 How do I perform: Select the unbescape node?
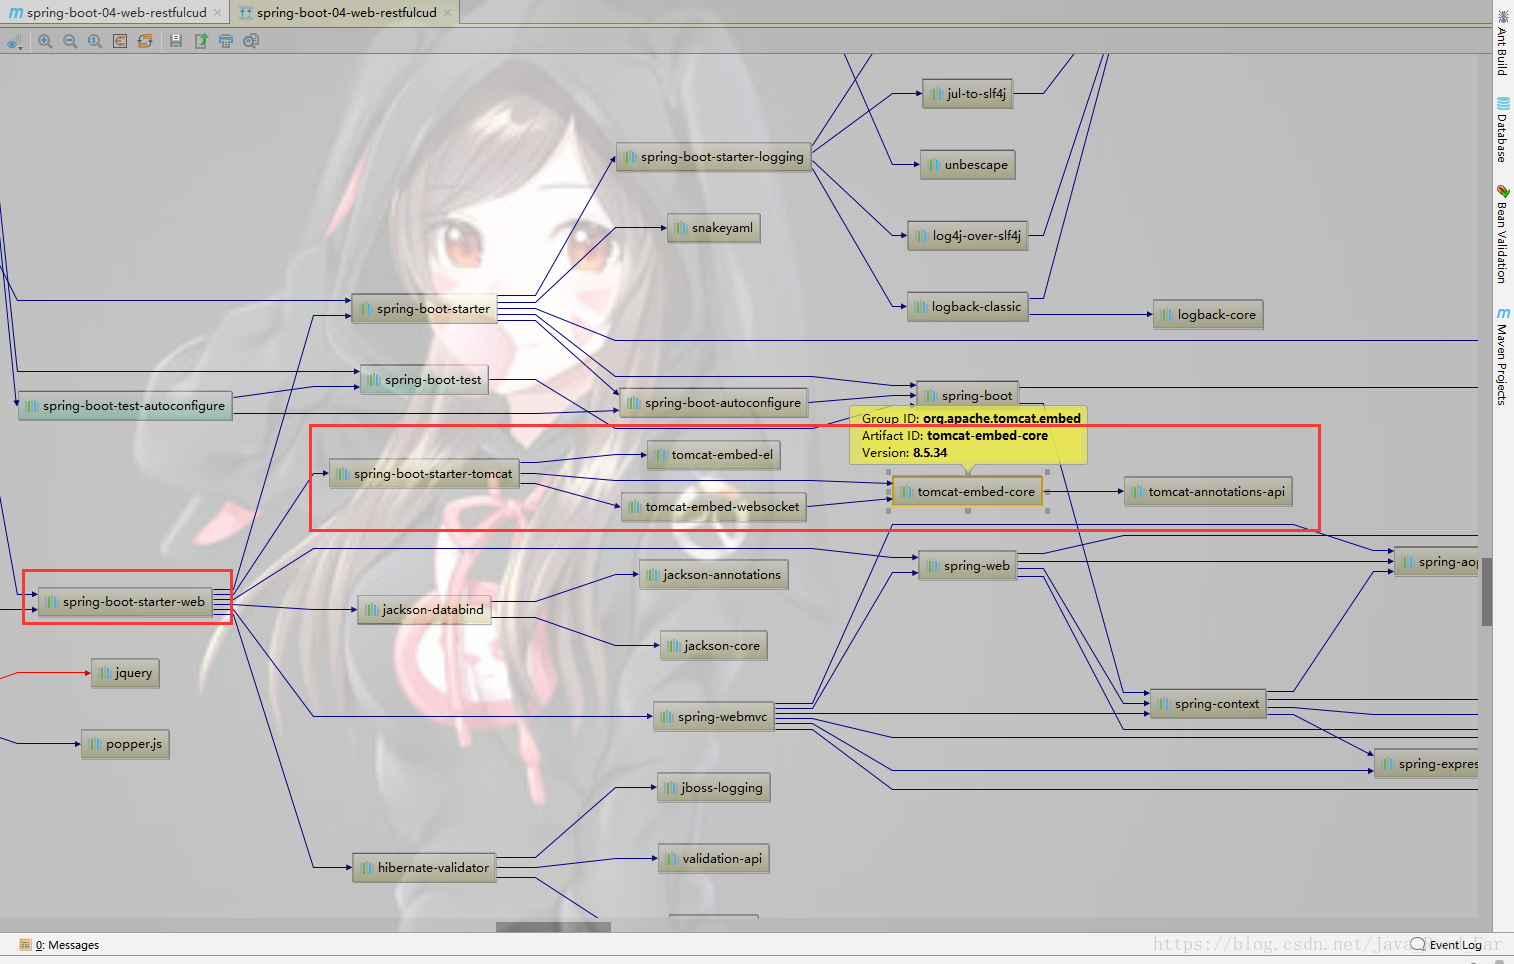pos(967,165)
